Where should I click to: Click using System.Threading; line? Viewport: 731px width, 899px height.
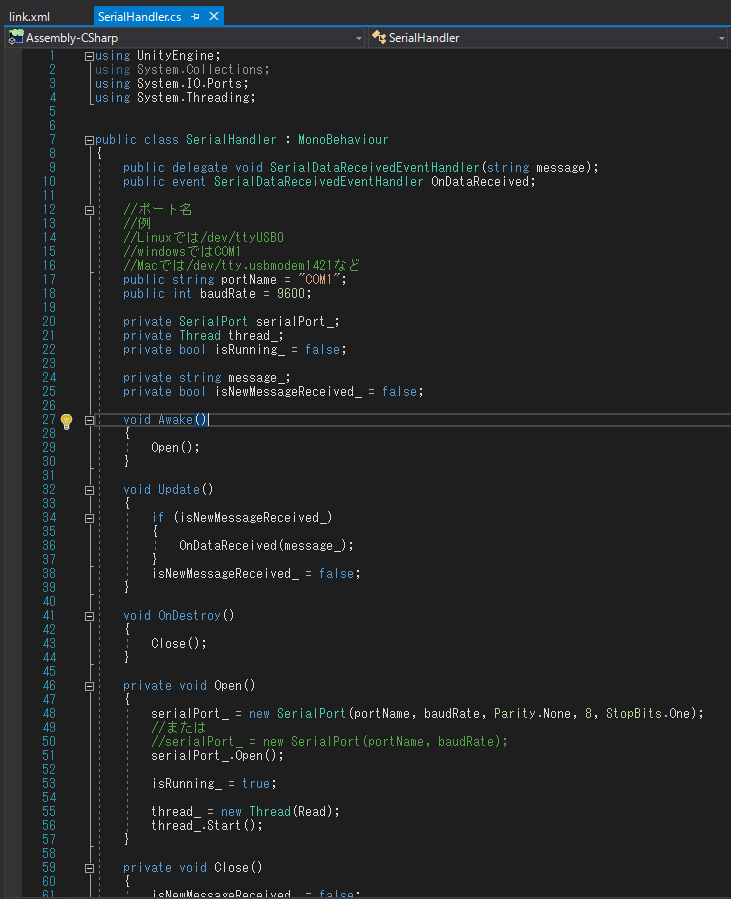pyautogui.click(x=175, y=97)
